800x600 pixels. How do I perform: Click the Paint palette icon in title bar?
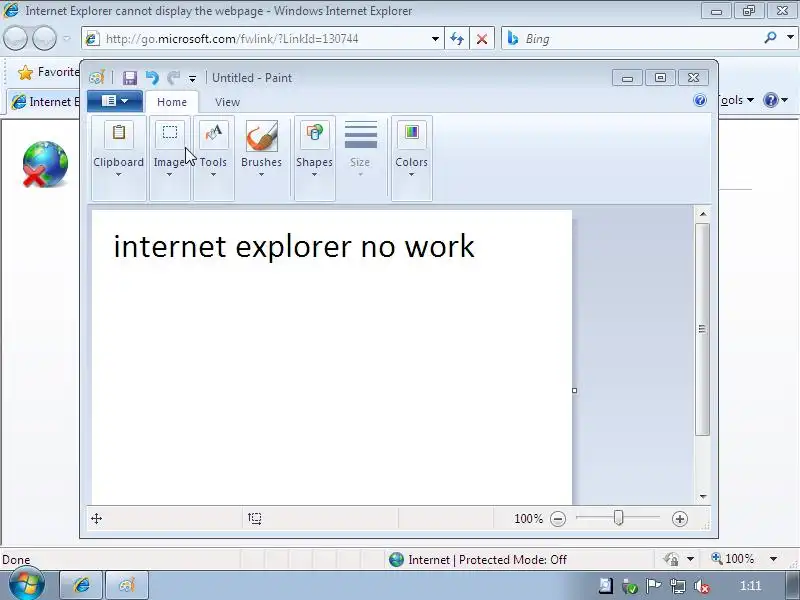[x=96, y=78]
